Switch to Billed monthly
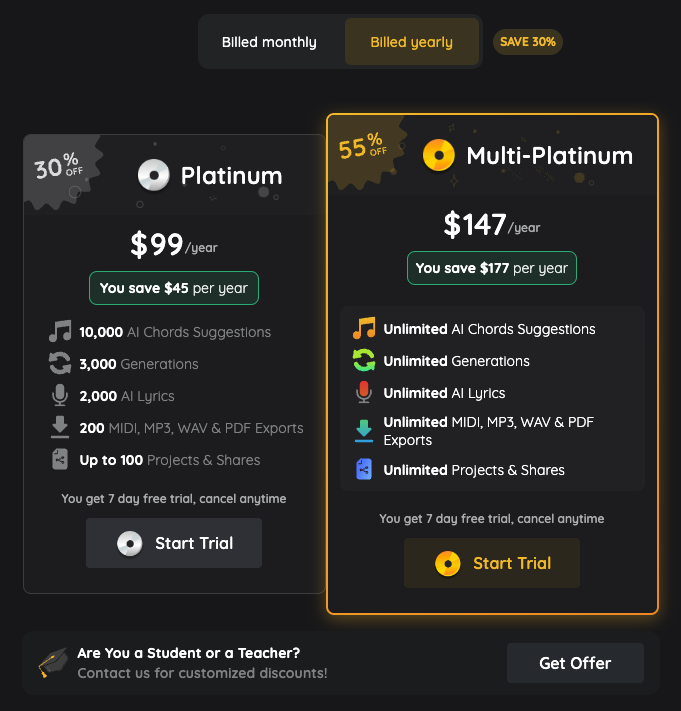This screenshot has width=681, height=711. coord(269,42)
